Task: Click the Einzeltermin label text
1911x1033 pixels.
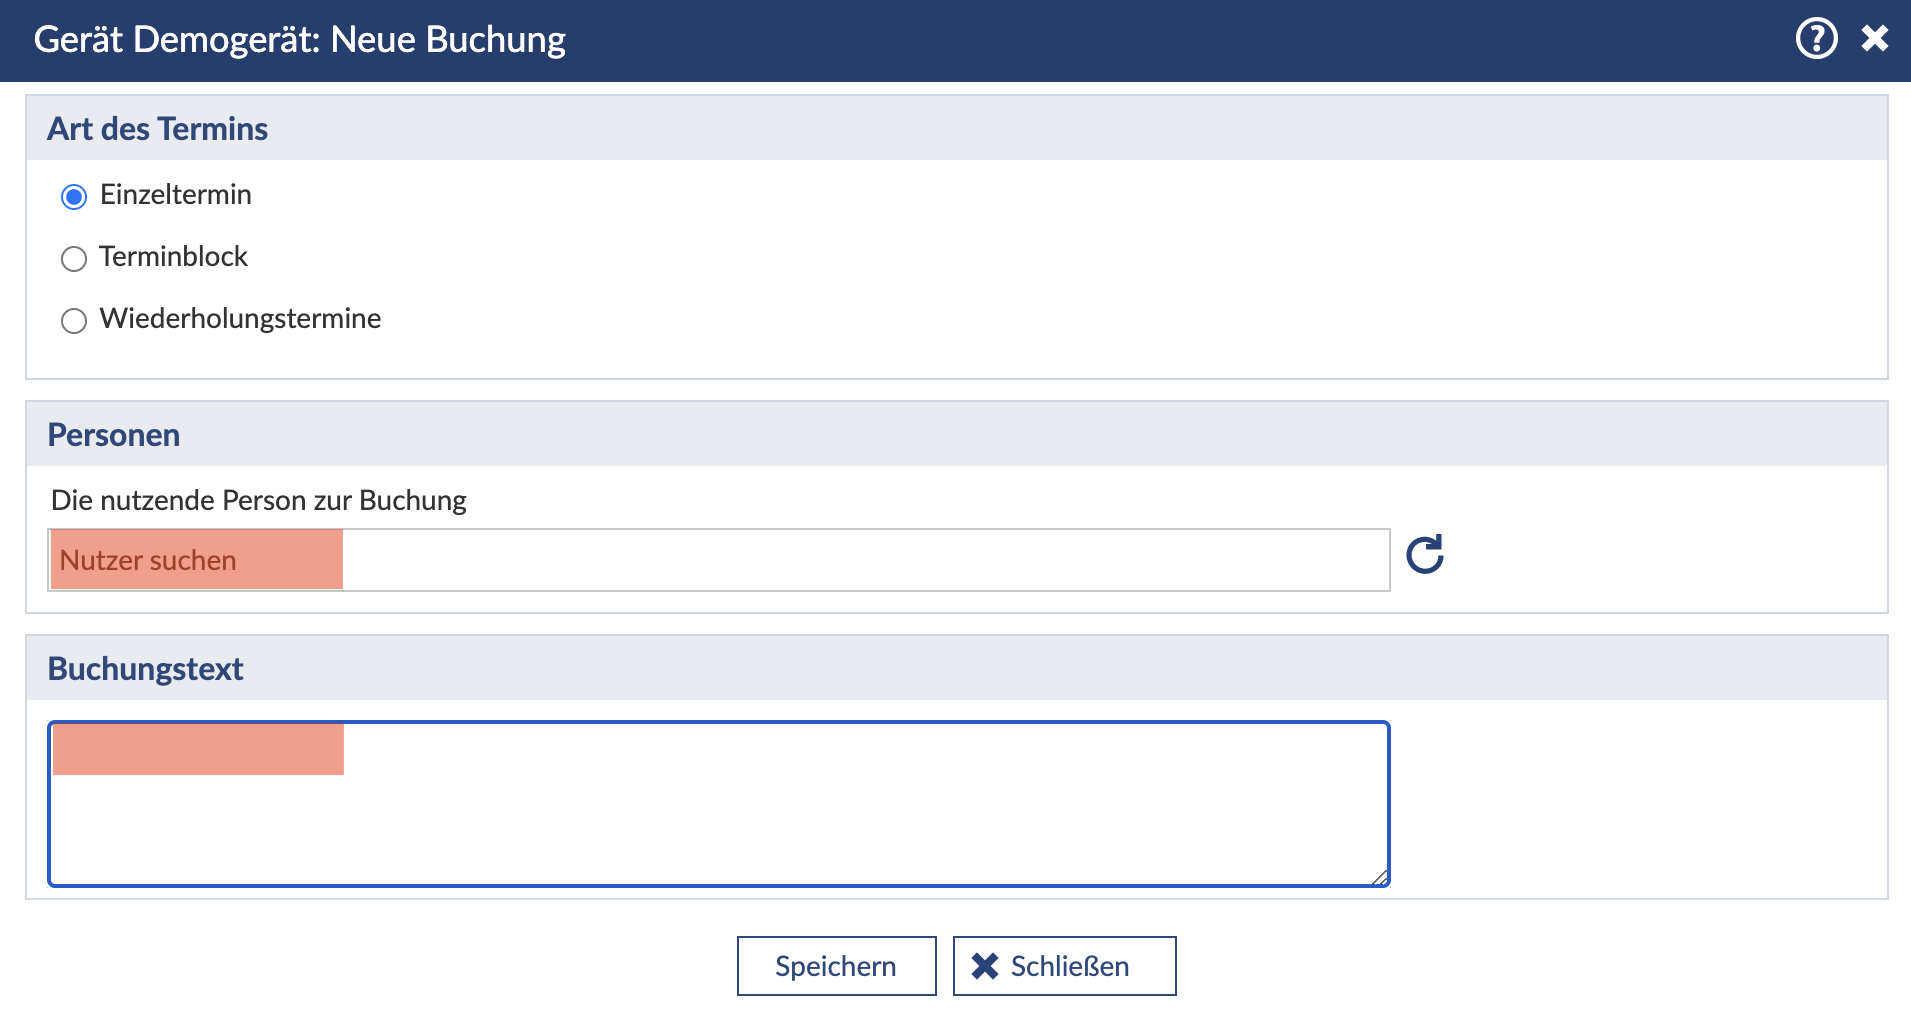Action: pyautogui.click(x=175, y=195)
